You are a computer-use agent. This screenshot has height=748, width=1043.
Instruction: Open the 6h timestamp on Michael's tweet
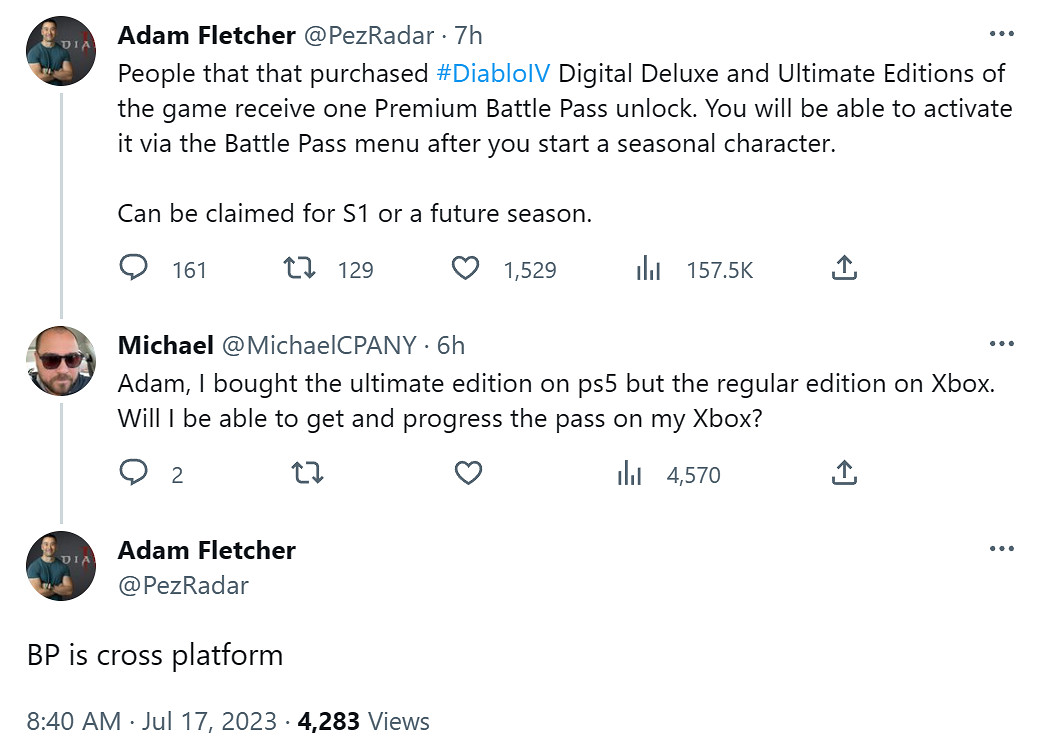451,345
